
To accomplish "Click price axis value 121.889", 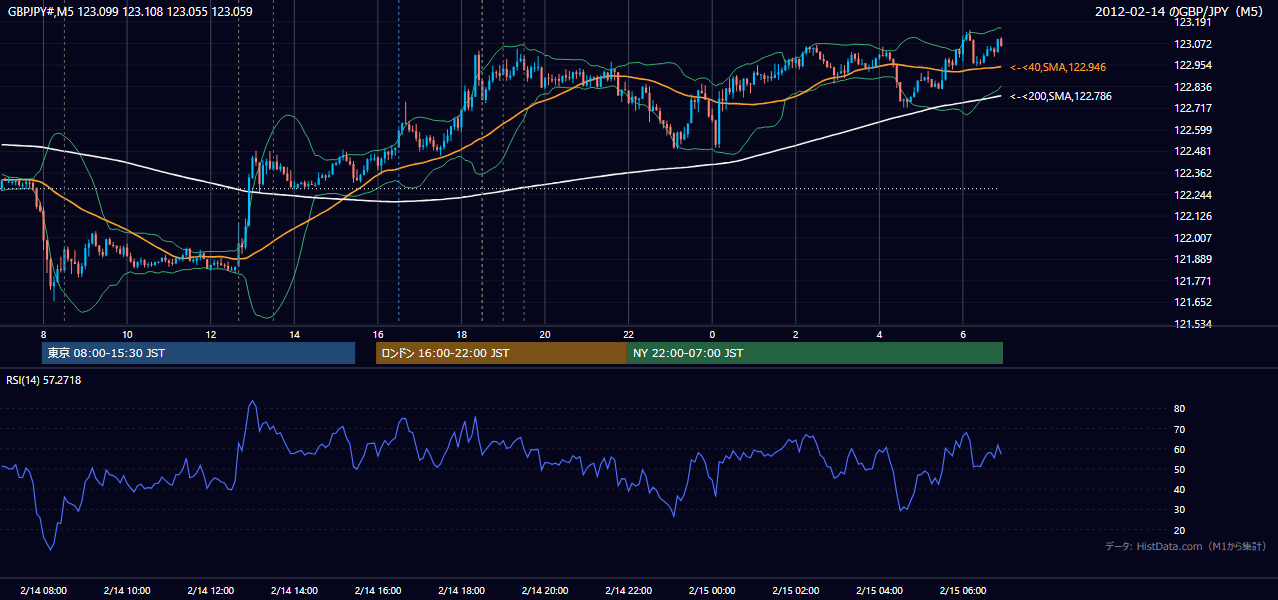I will click(1194, 260).
